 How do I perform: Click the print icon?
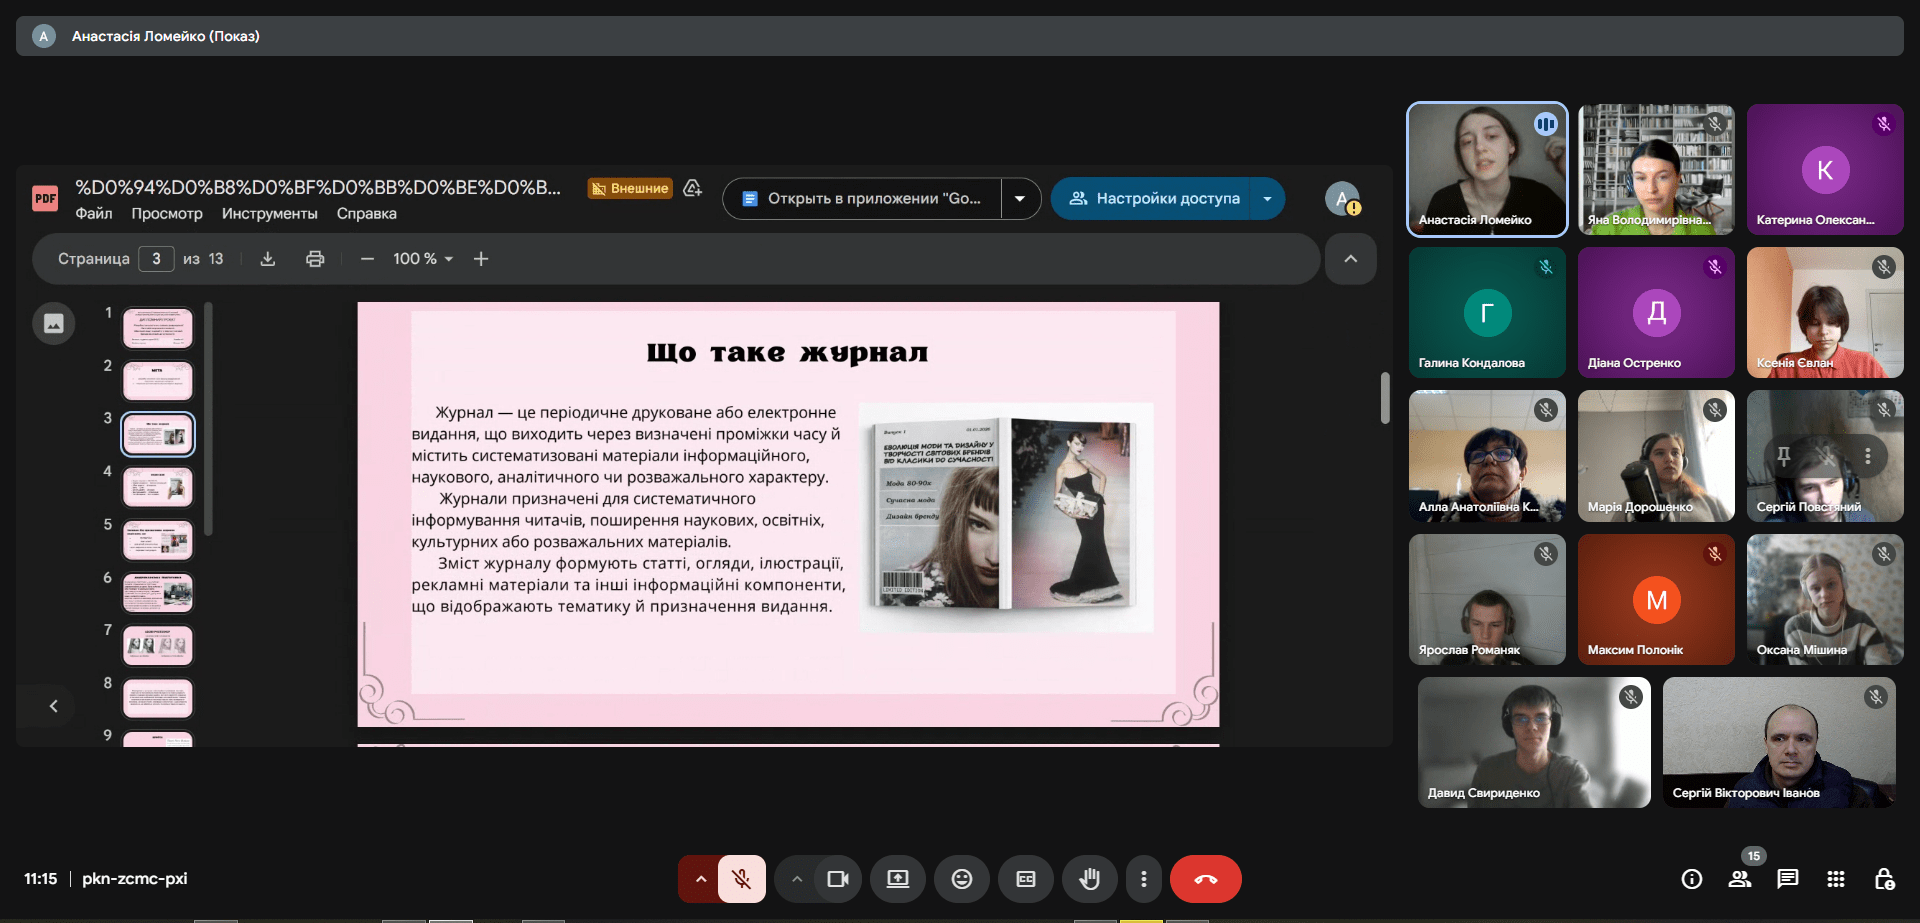point(315,259)
